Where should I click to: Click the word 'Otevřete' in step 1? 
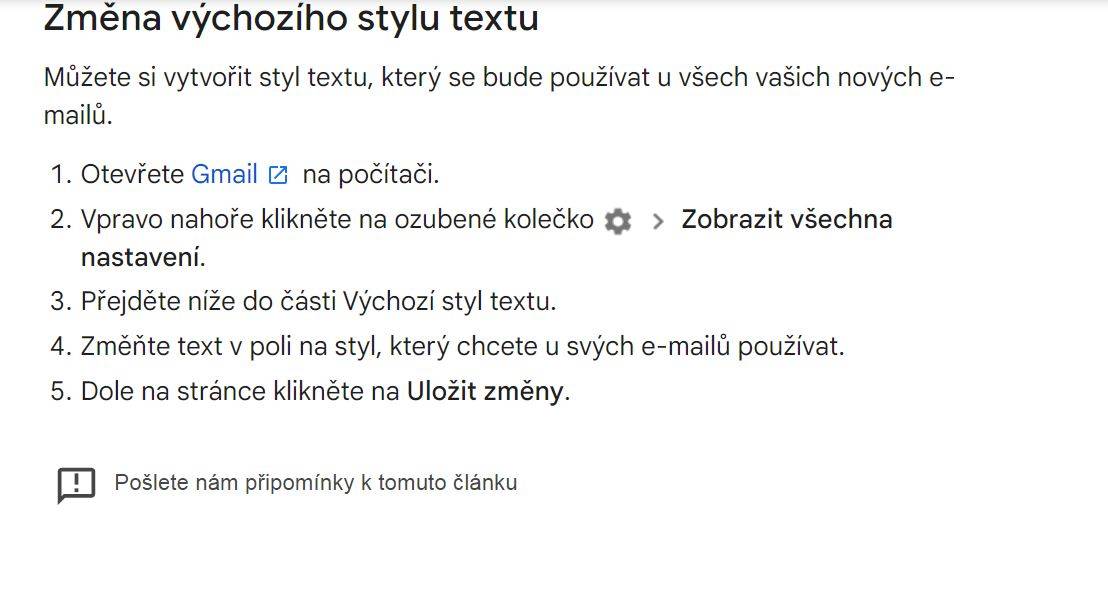coord(132,174)
